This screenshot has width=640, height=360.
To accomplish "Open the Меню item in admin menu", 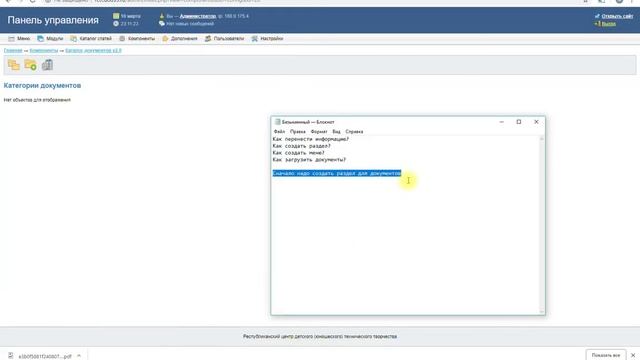I will coord(19,38).
